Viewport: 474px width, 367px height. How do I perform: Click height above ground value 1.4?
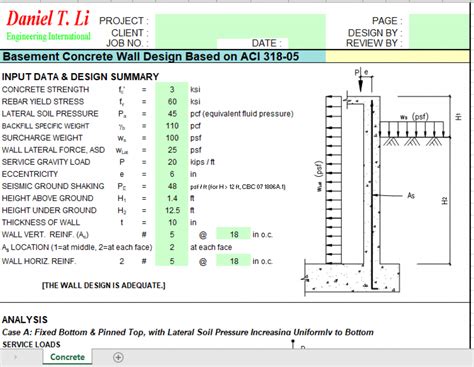coord(172,198)
